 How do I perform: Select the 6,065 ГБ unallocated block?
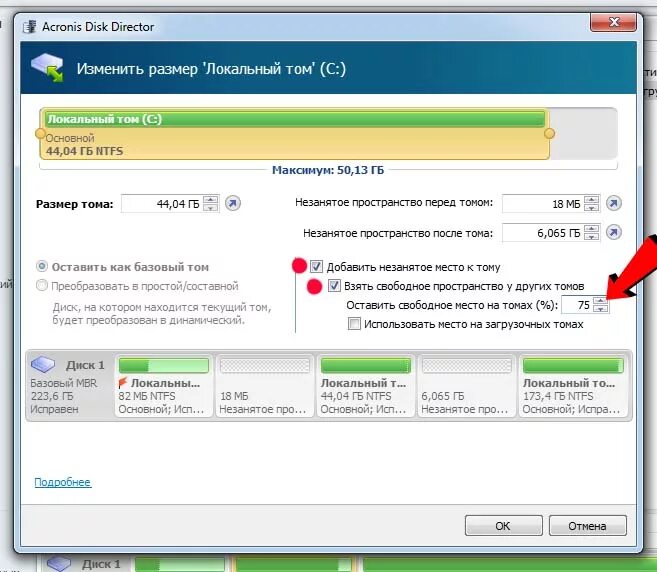(x=466, y=386)
